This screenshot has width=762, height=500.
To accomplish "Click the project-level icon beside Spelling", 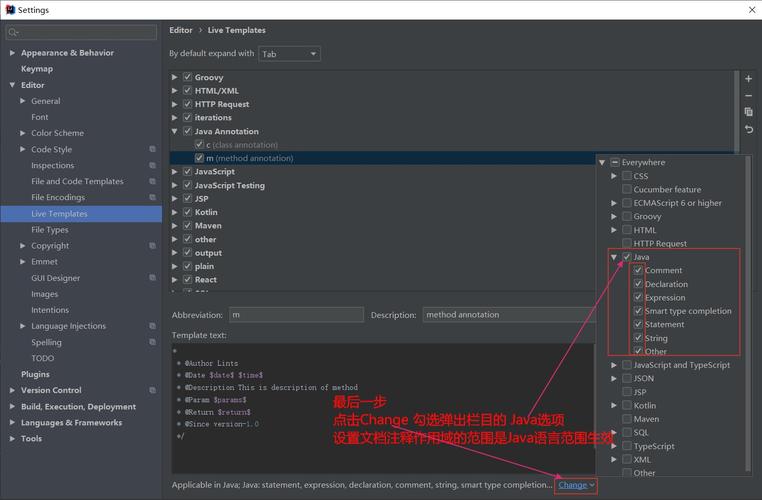I will point(153,342).
